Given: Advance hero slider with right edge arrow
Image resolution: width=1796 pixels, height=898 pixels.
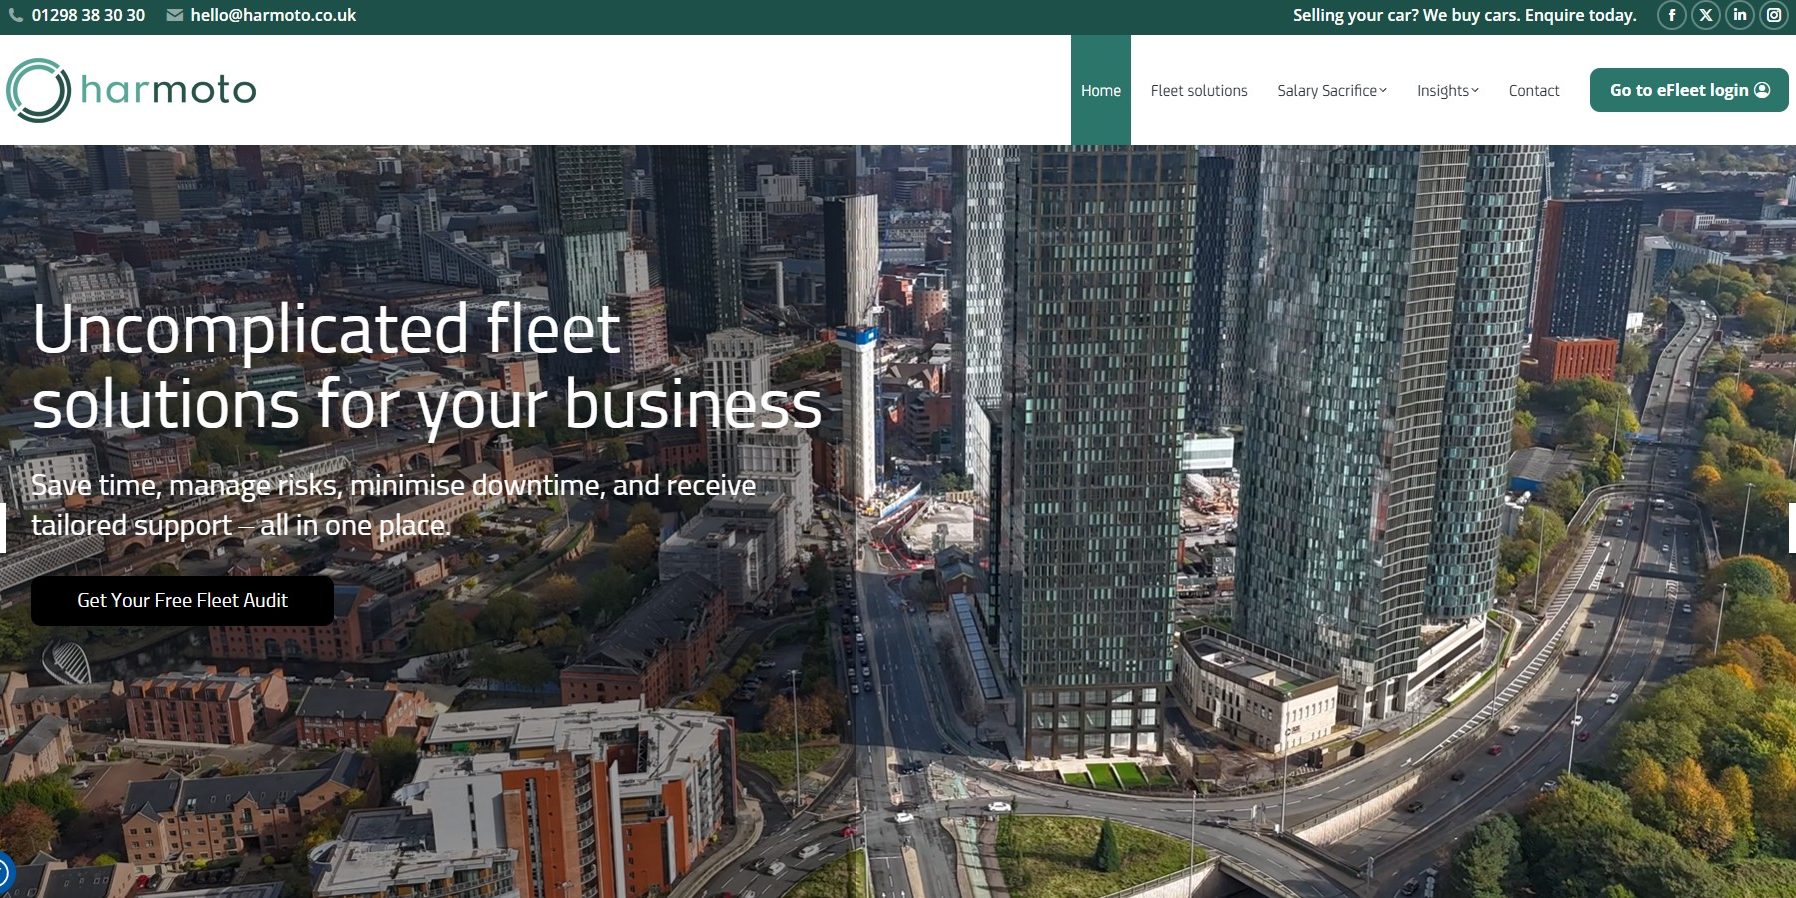Looking at the screenshot, I should (1791, 527).
